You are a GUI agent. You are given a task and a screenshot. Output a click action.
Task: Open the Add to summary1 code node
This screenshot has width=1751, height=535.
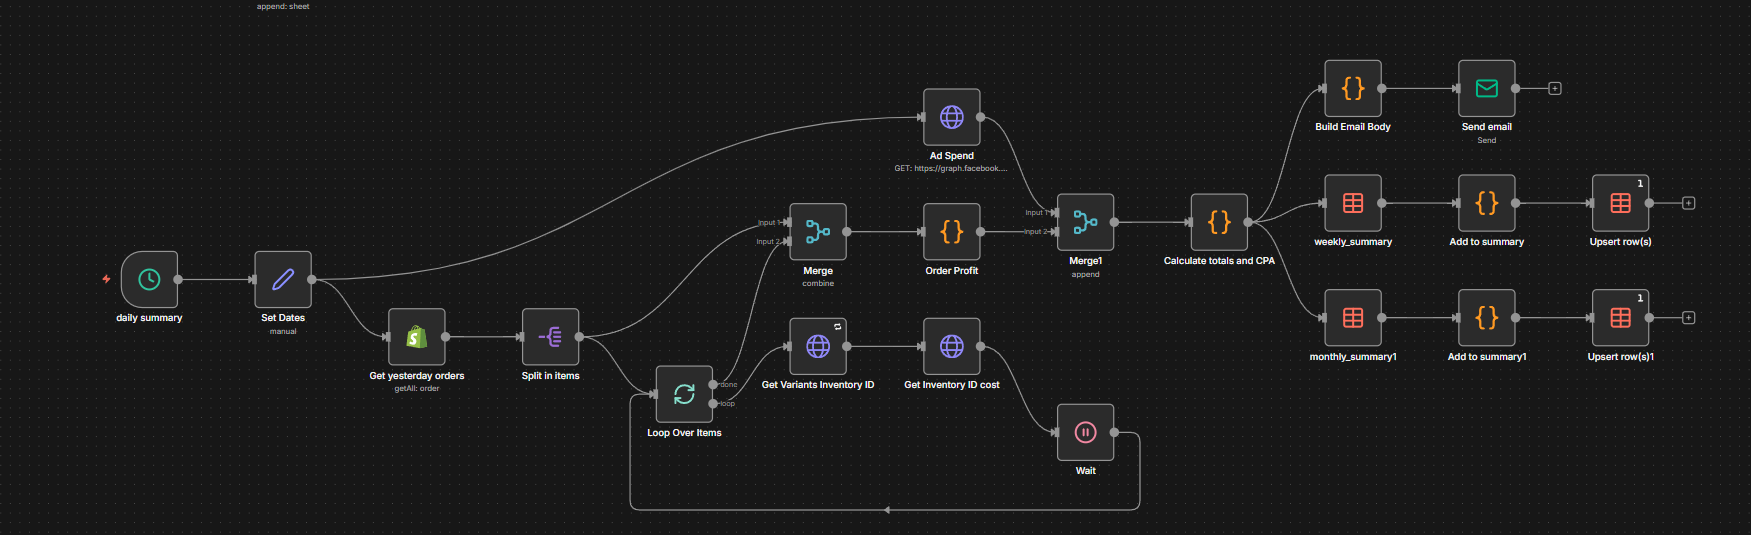tap(1487, 318)
